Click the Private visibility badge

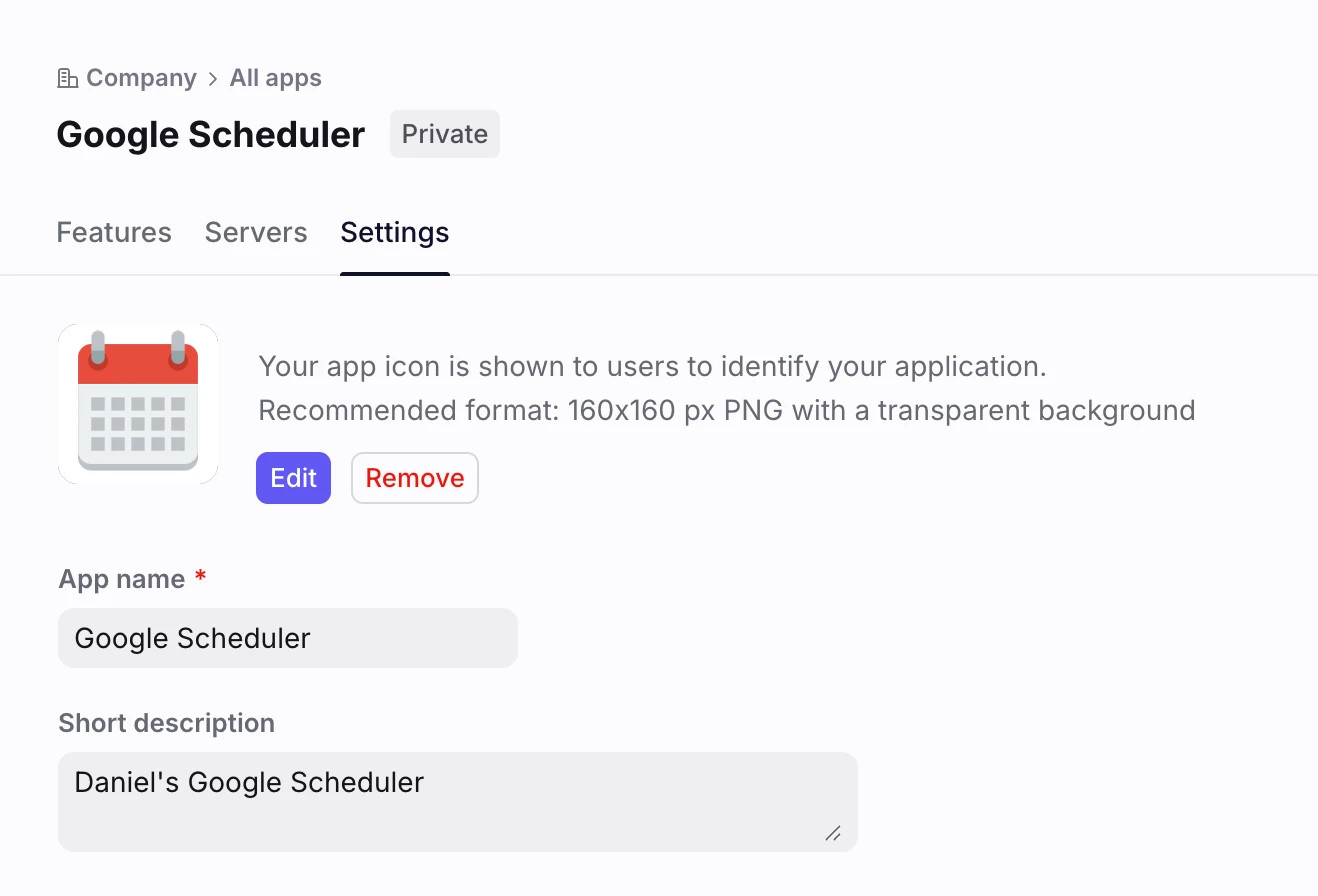[x=445, y=134]
